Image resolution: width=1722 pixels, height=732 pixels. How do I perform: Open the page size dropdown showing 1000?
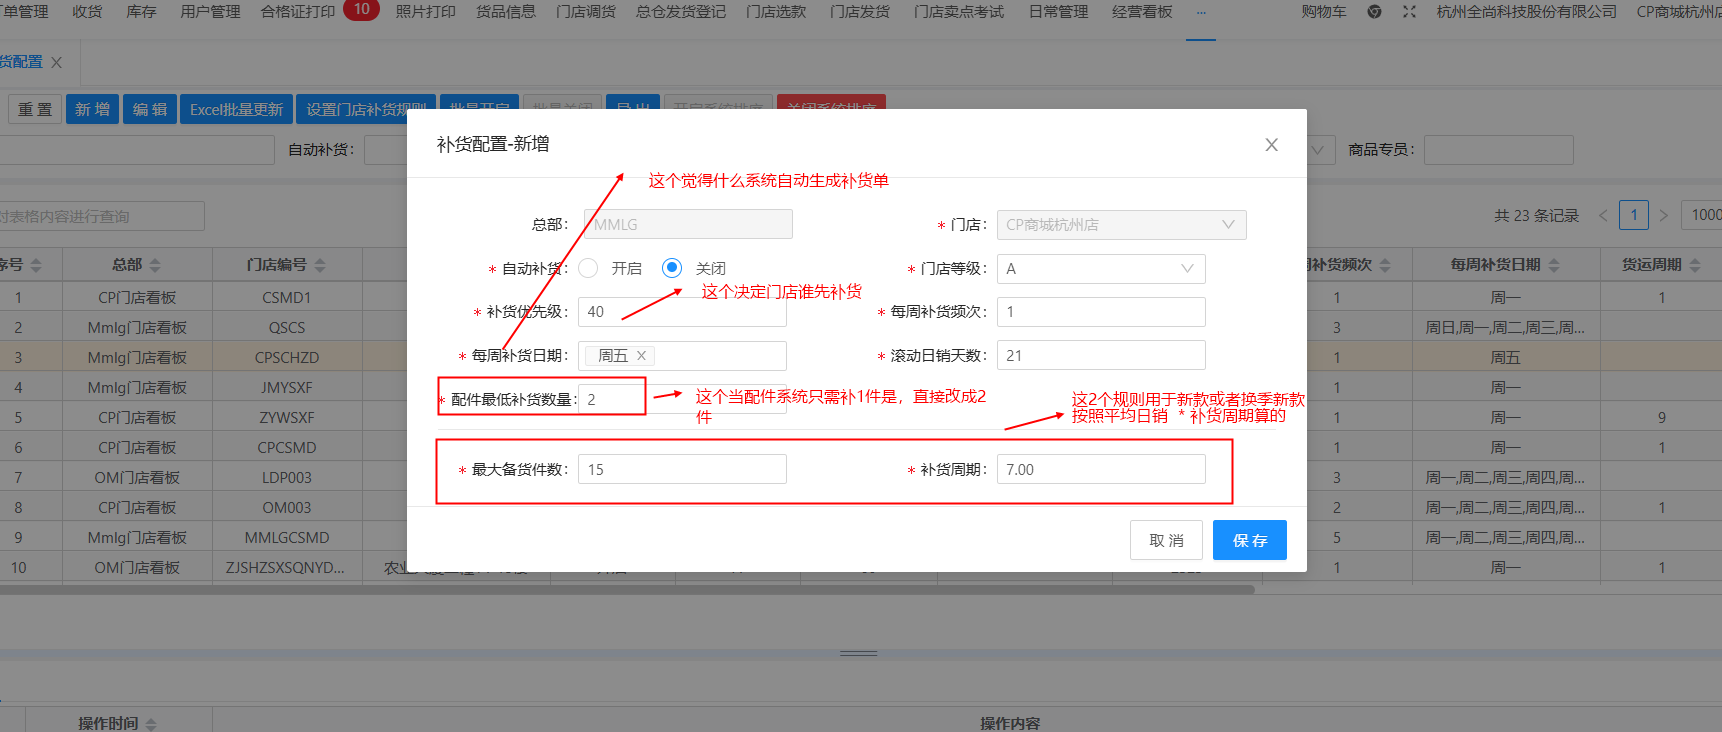(x=1704, y=215)
